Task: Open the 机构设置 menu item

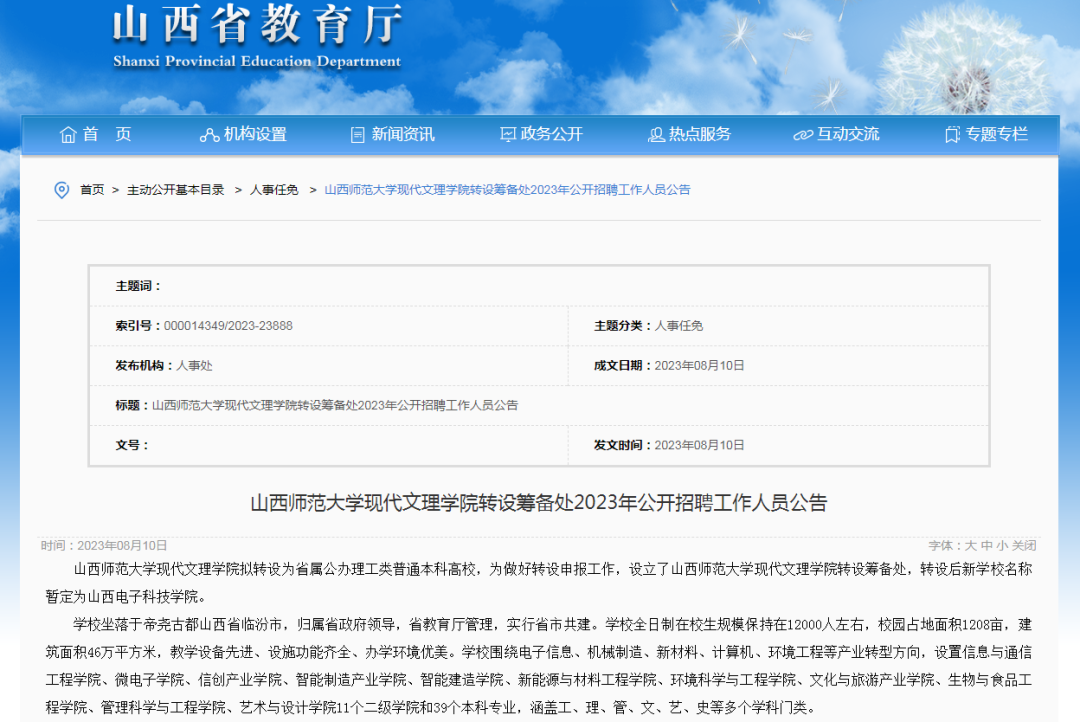Action: (255, 134)
